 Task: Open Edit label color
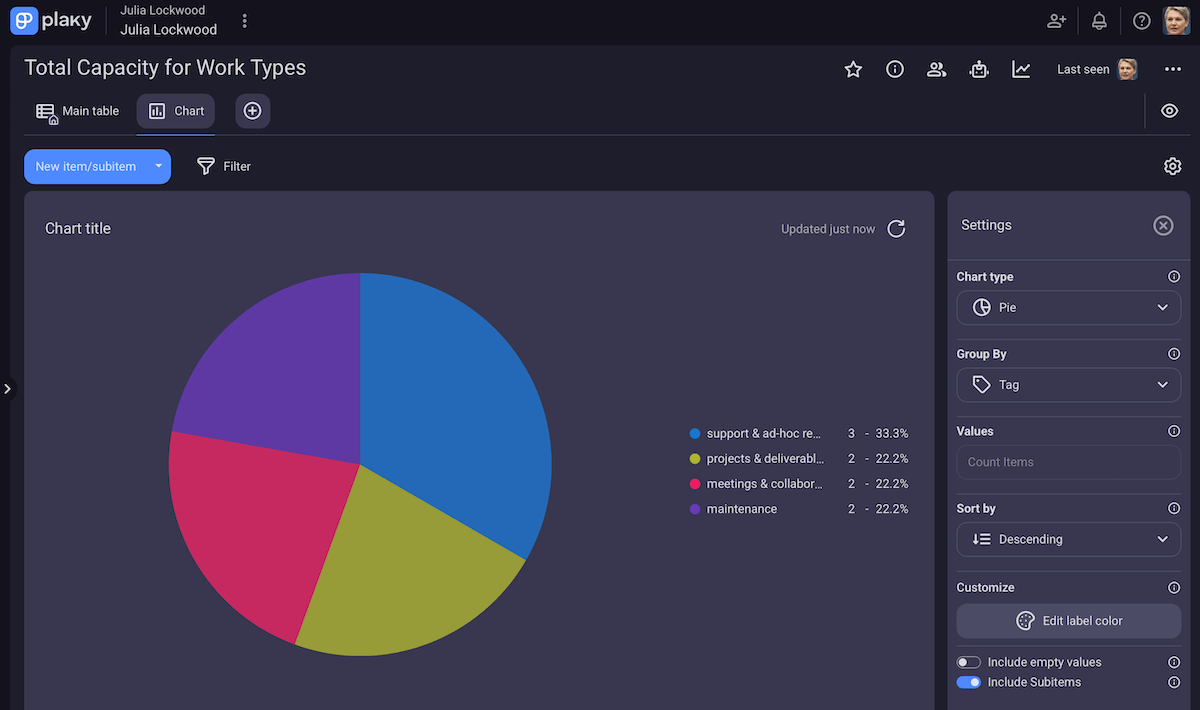[1068, 620]
